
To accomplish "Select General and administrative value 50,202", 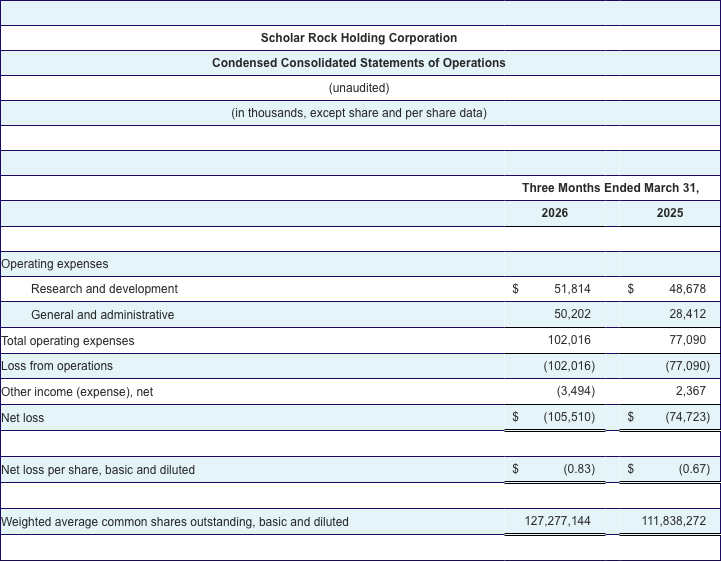I will click(572, 314).
